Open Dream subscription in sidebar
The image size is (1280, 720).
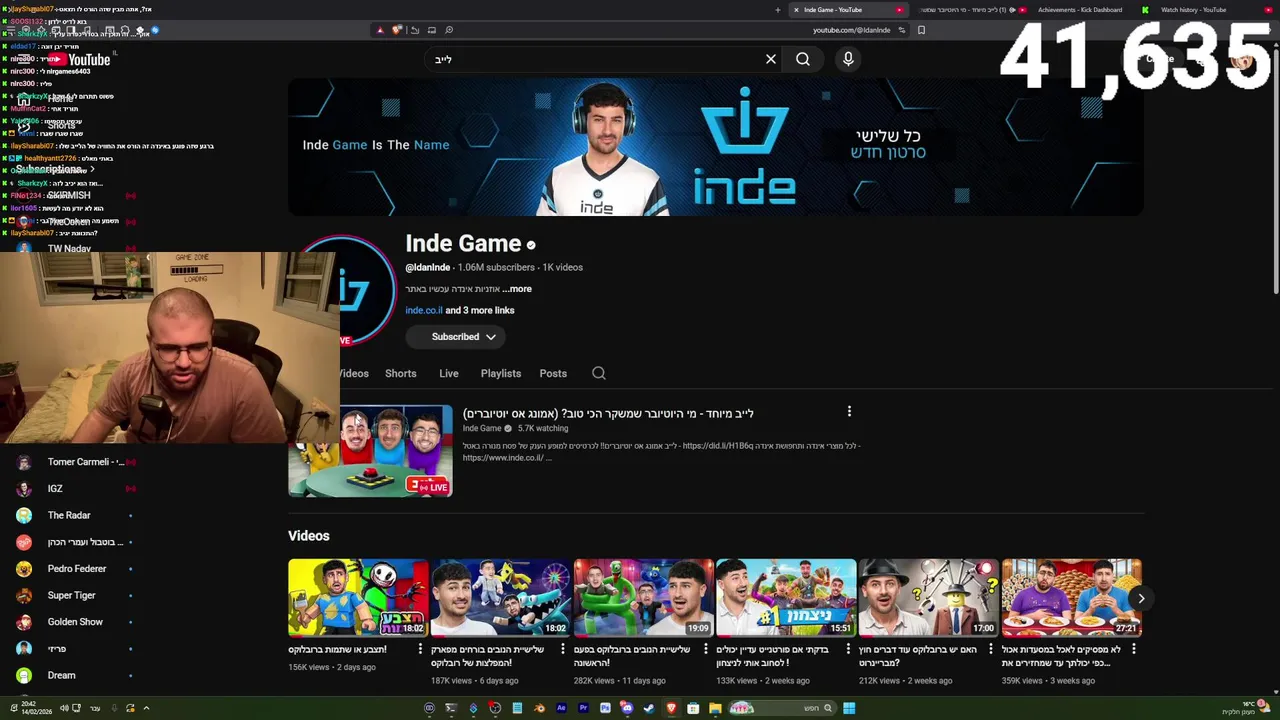point(61,676)
